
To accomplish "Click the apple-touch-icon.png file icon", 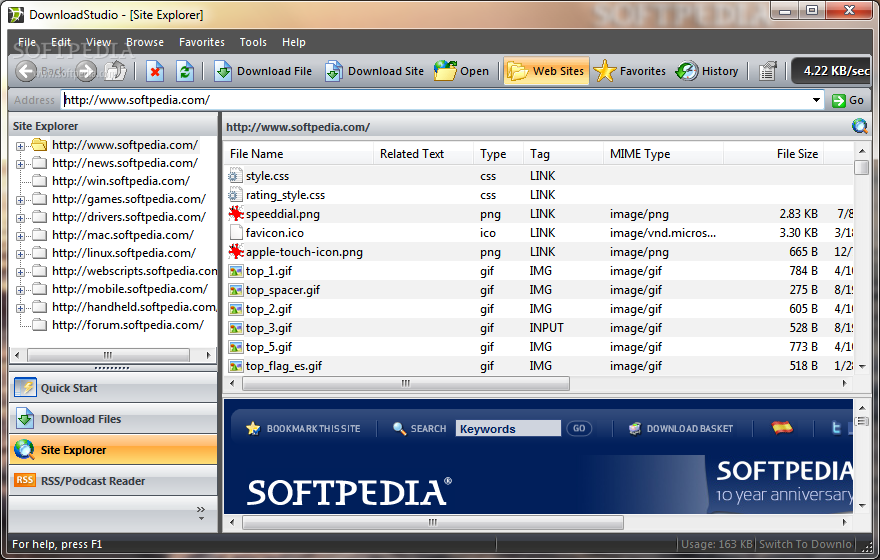I will click(236, 252).
